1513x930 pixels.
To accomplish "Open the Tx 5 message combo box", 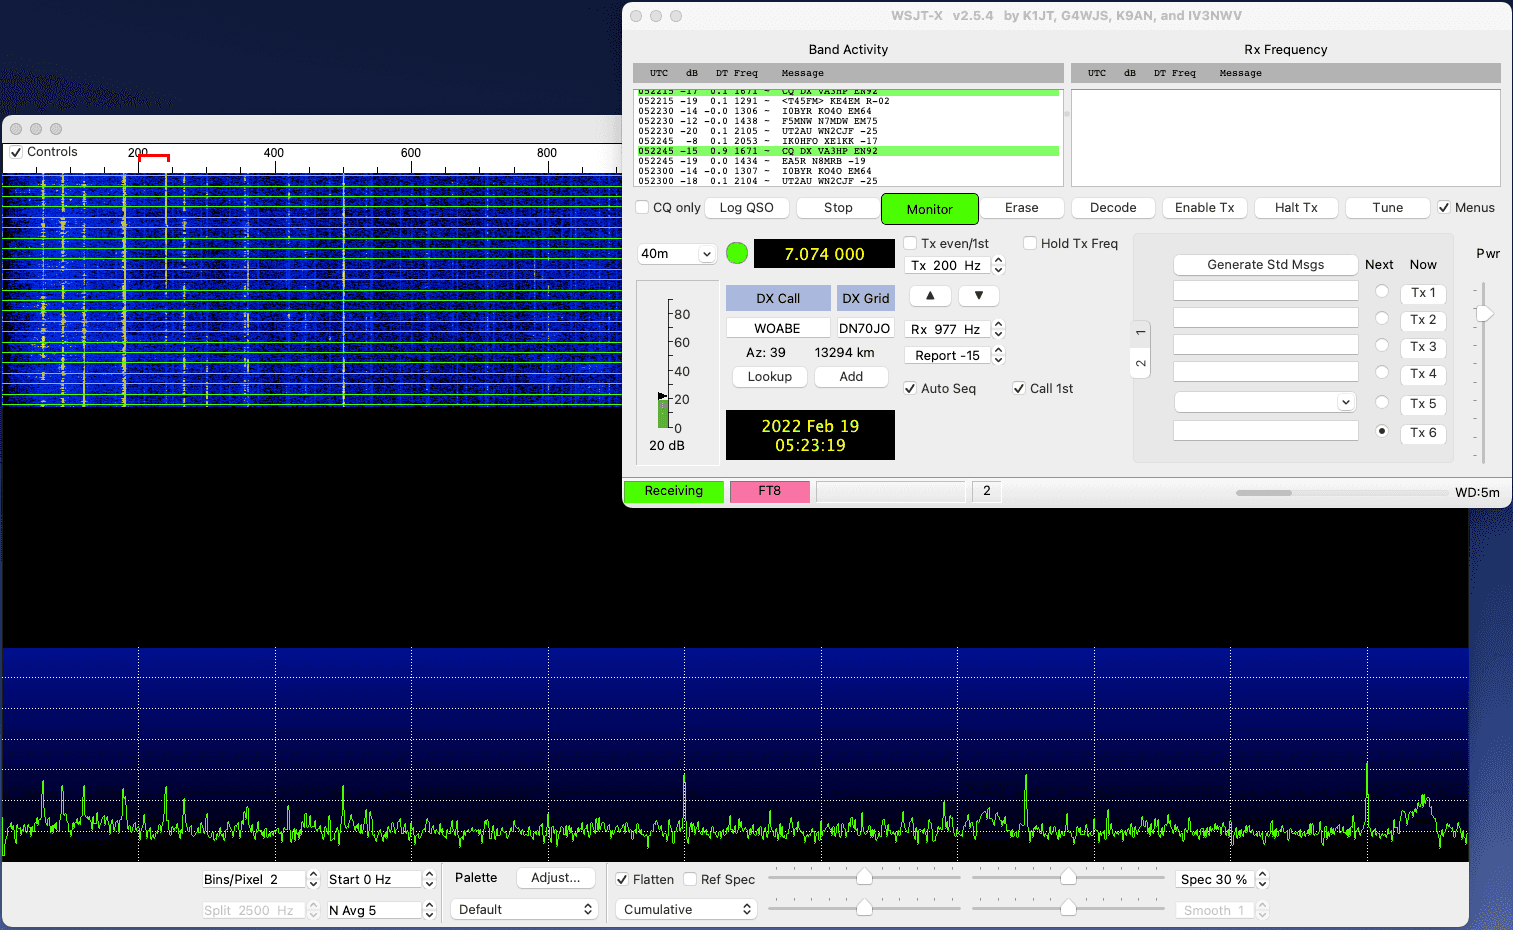I will pyautogui.click(x=1265, y=402).
